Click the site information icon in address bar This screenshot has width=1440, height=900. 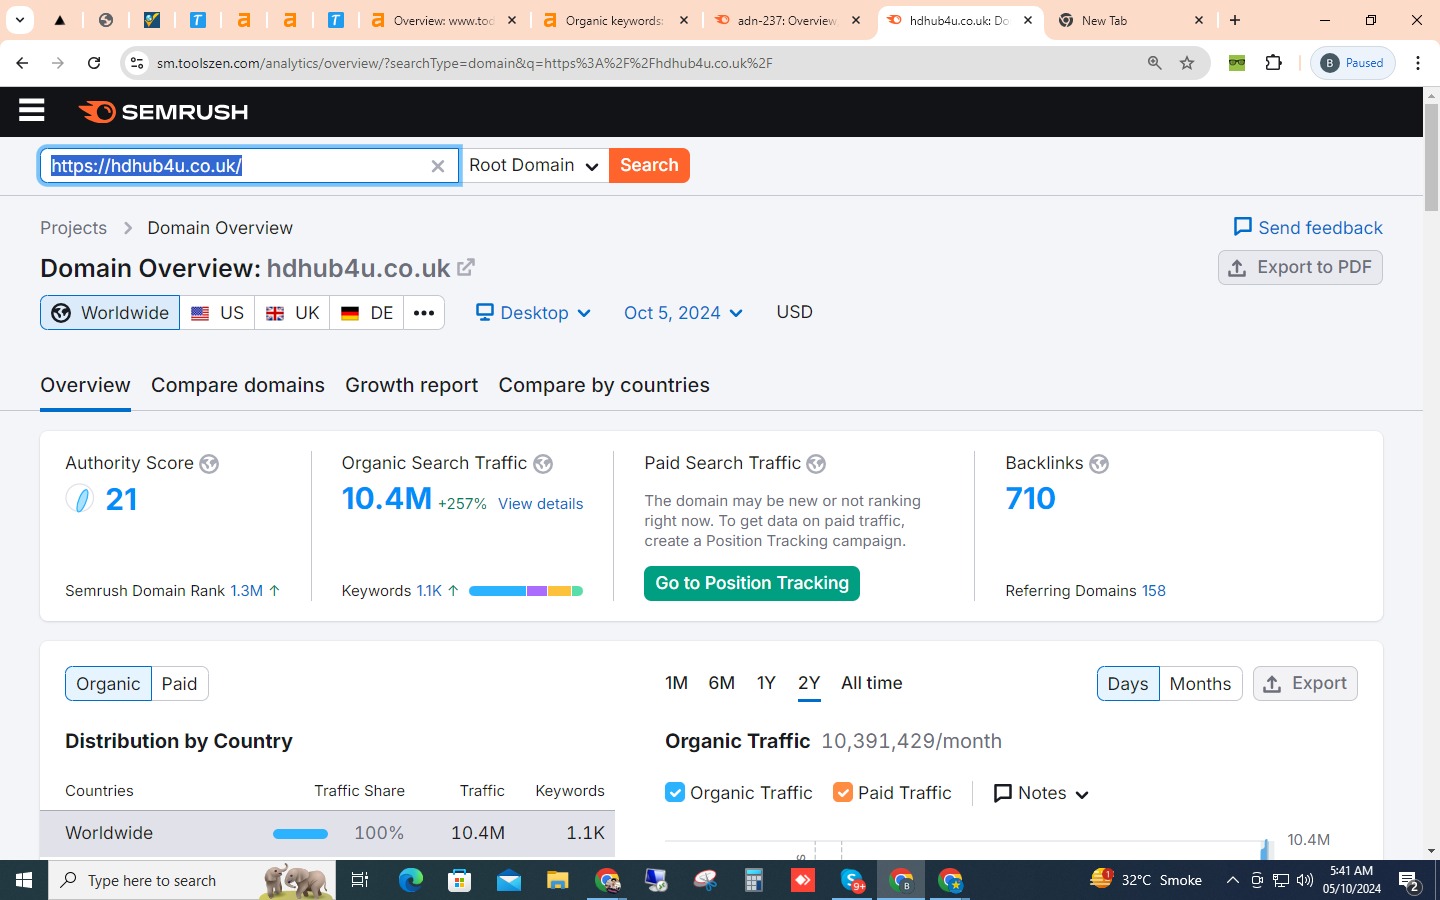pos(136,63)
